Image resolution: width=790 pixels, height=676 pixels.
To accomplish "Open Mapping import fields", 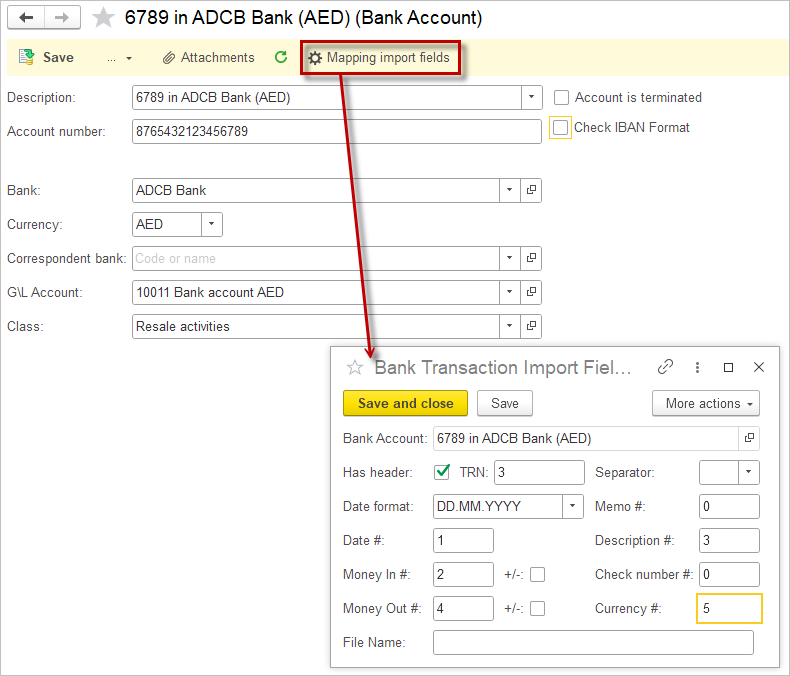I will (379, 58).
